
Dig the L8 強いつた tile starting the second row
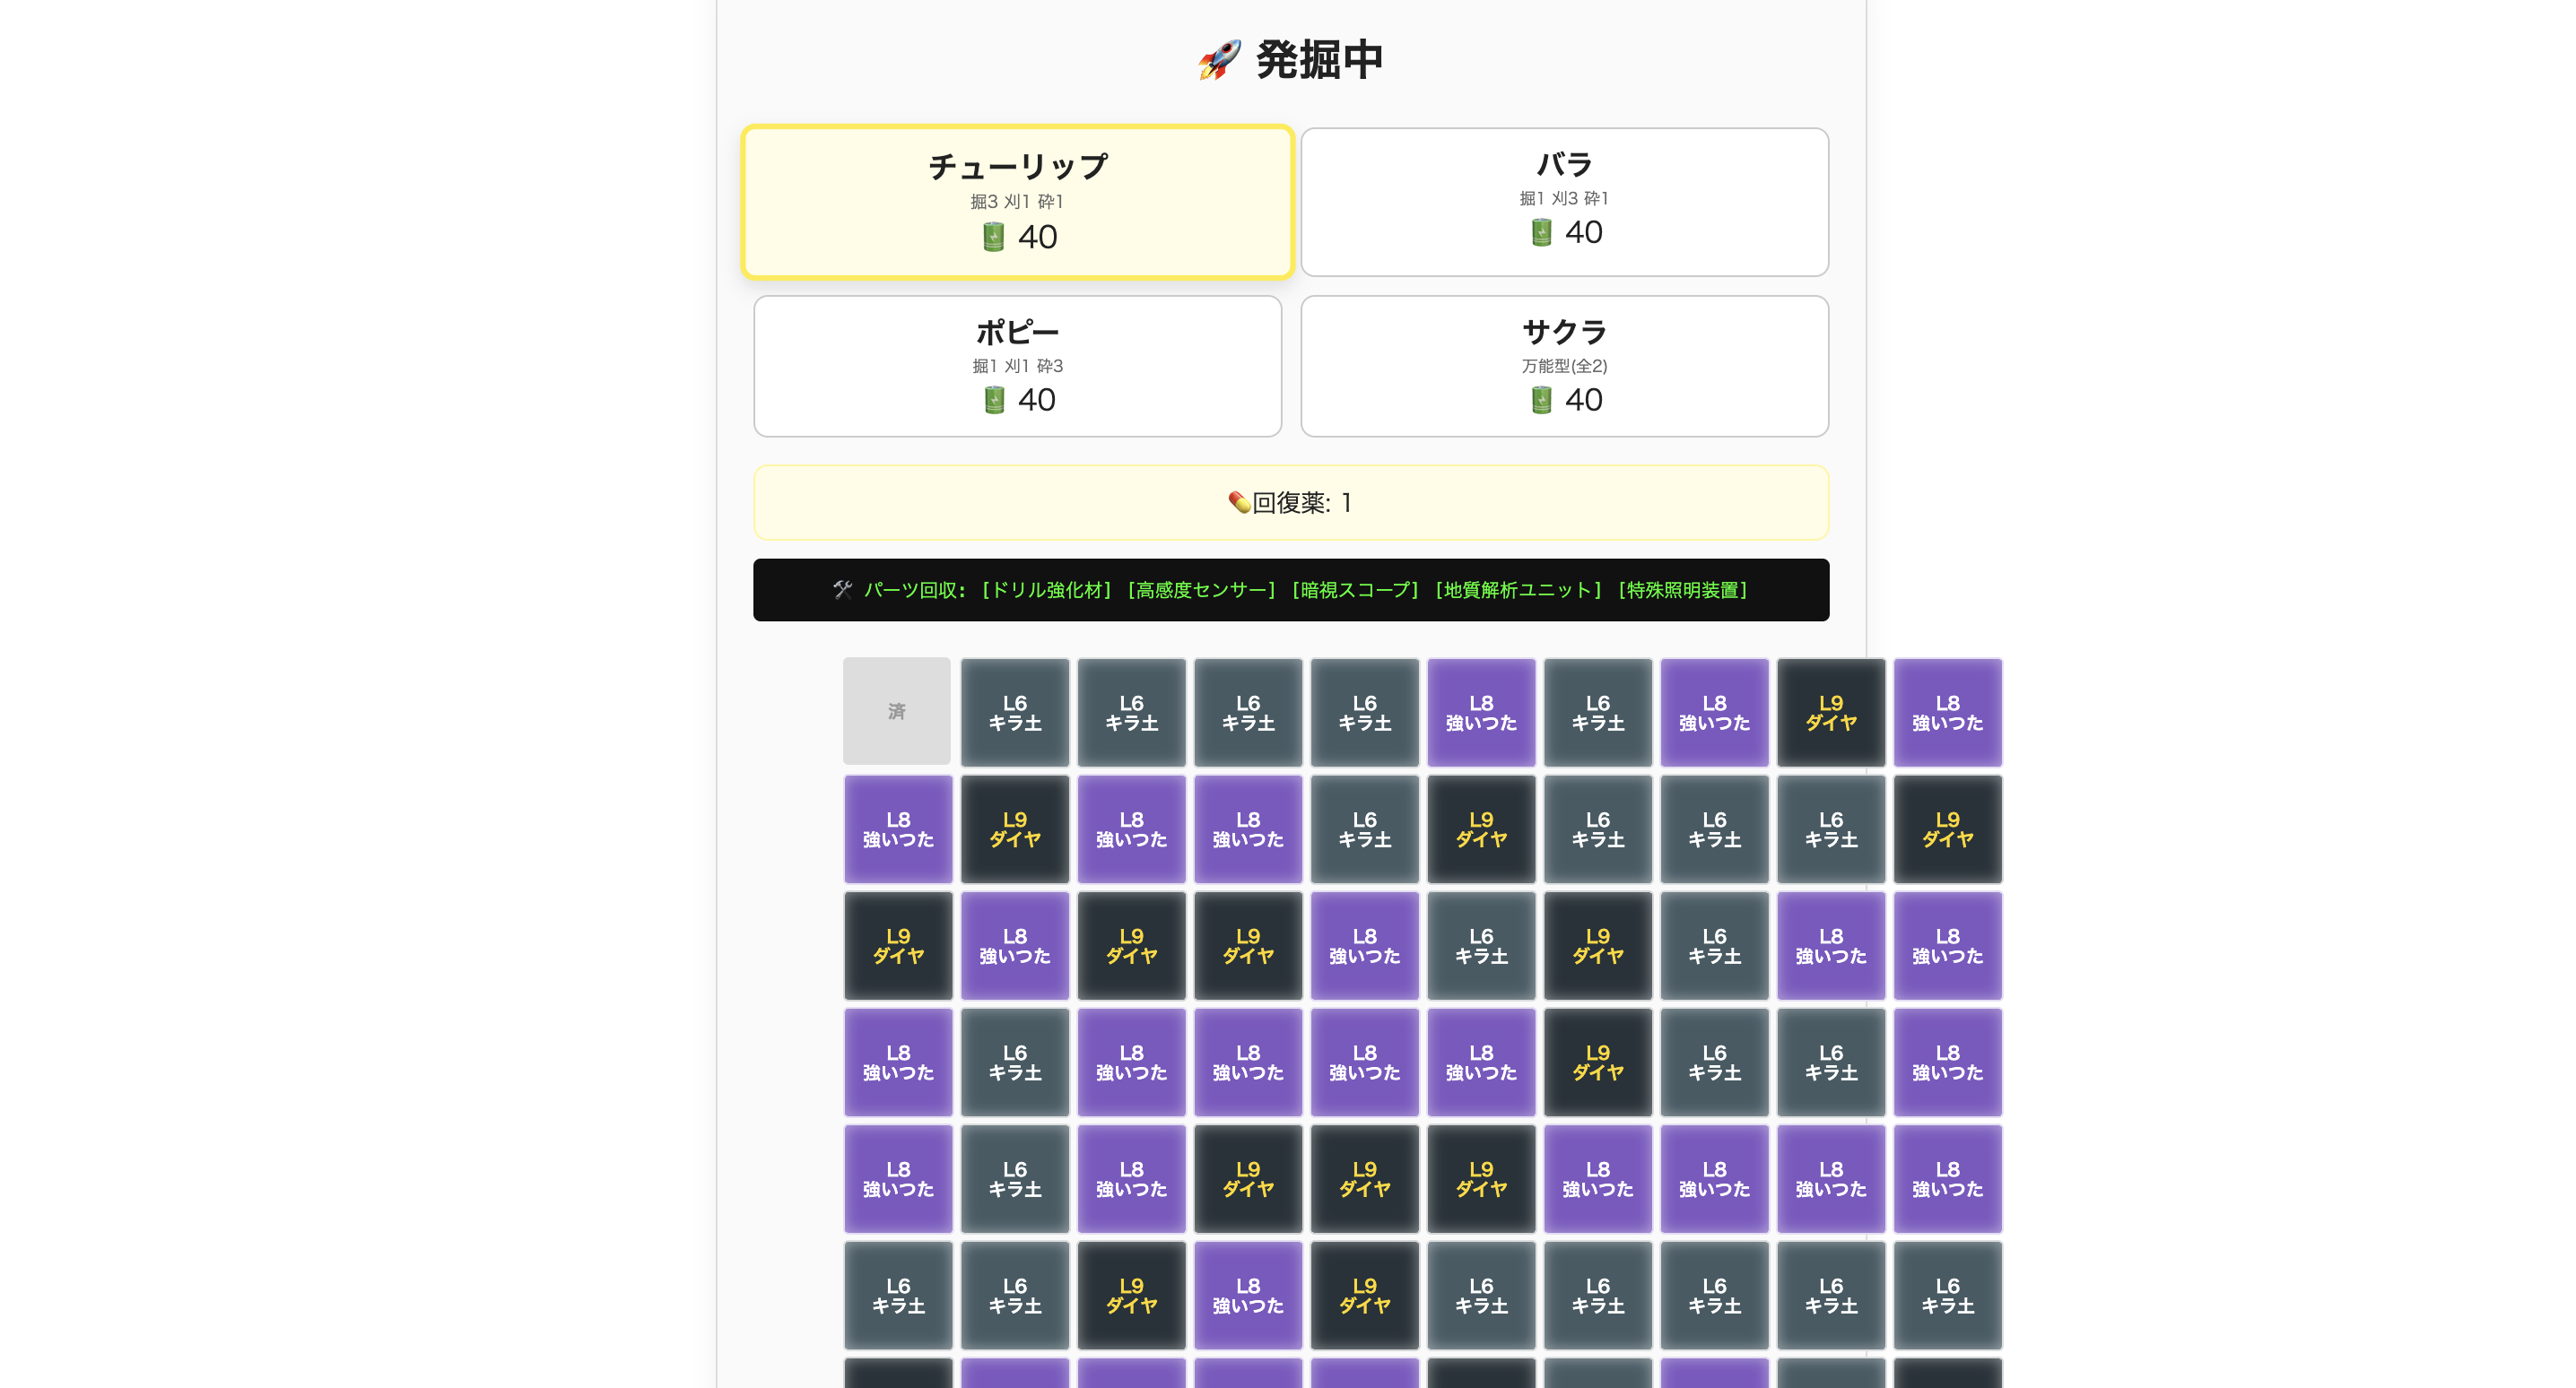click(x=897, y=828)
